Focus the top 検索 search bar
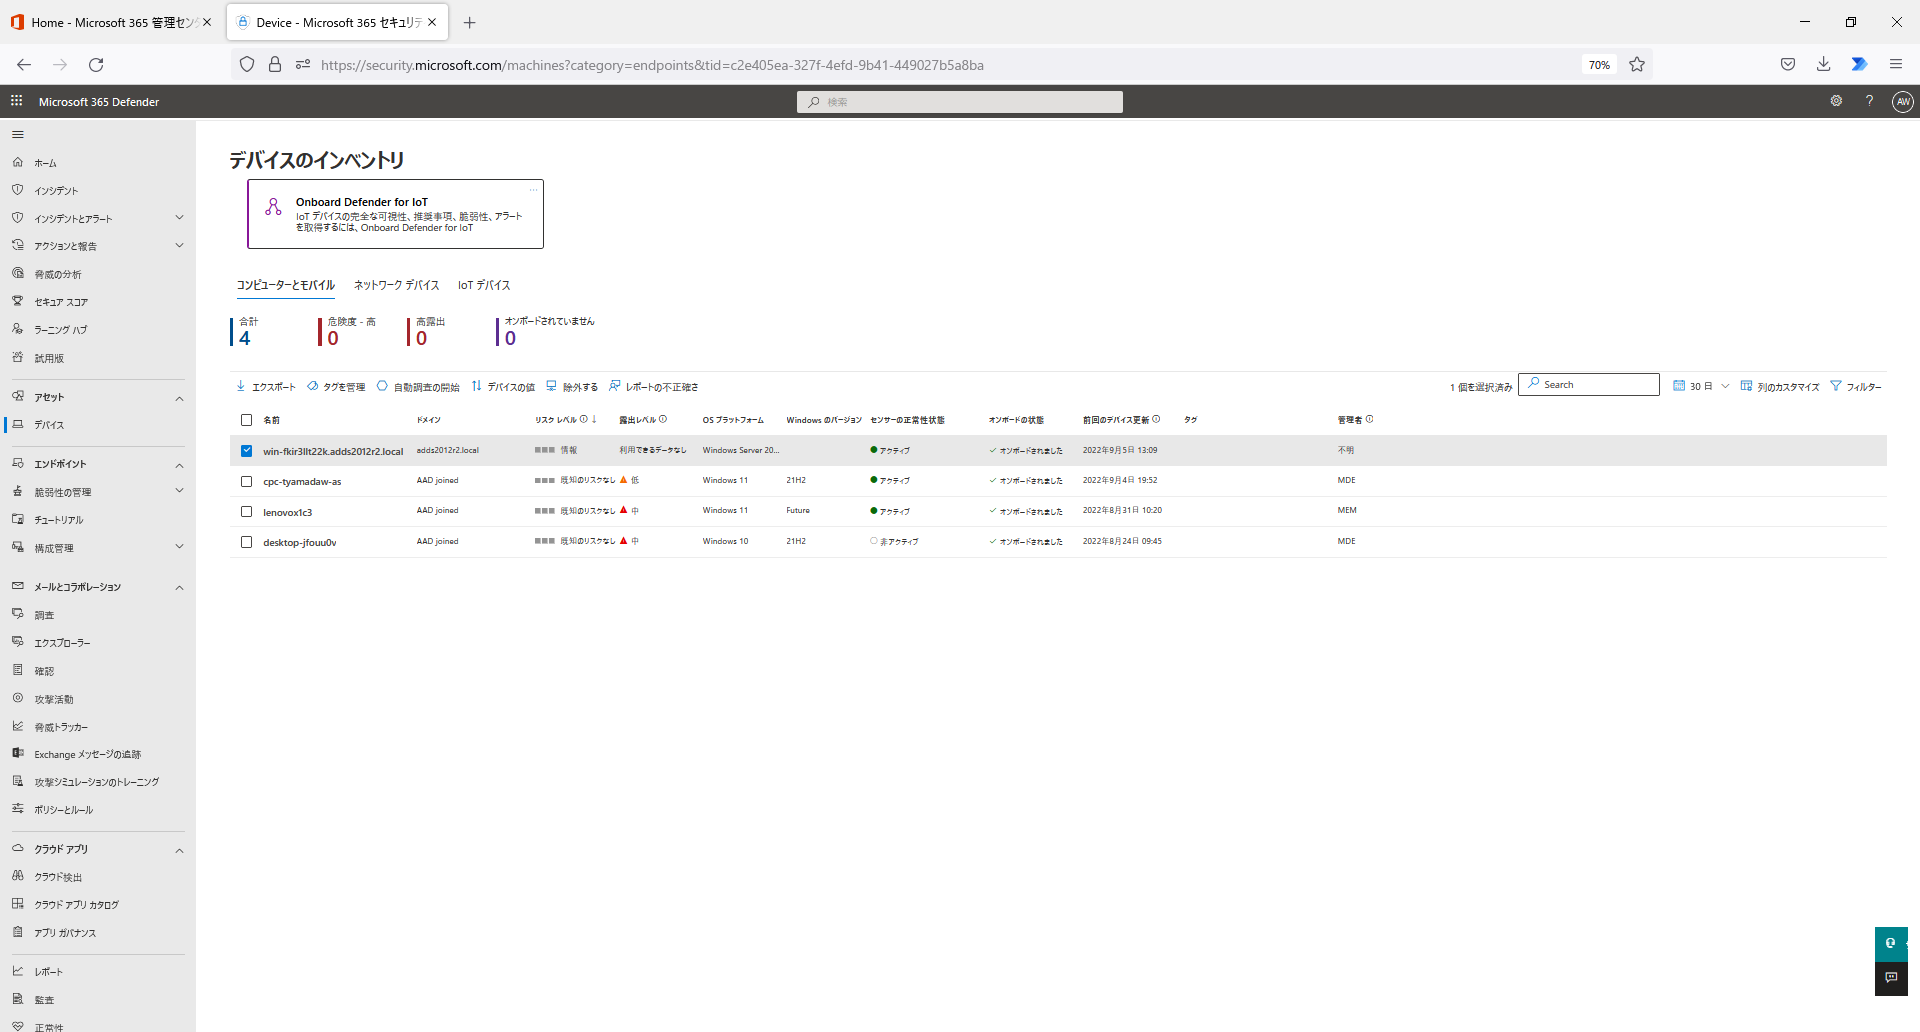 click(960, 102)
